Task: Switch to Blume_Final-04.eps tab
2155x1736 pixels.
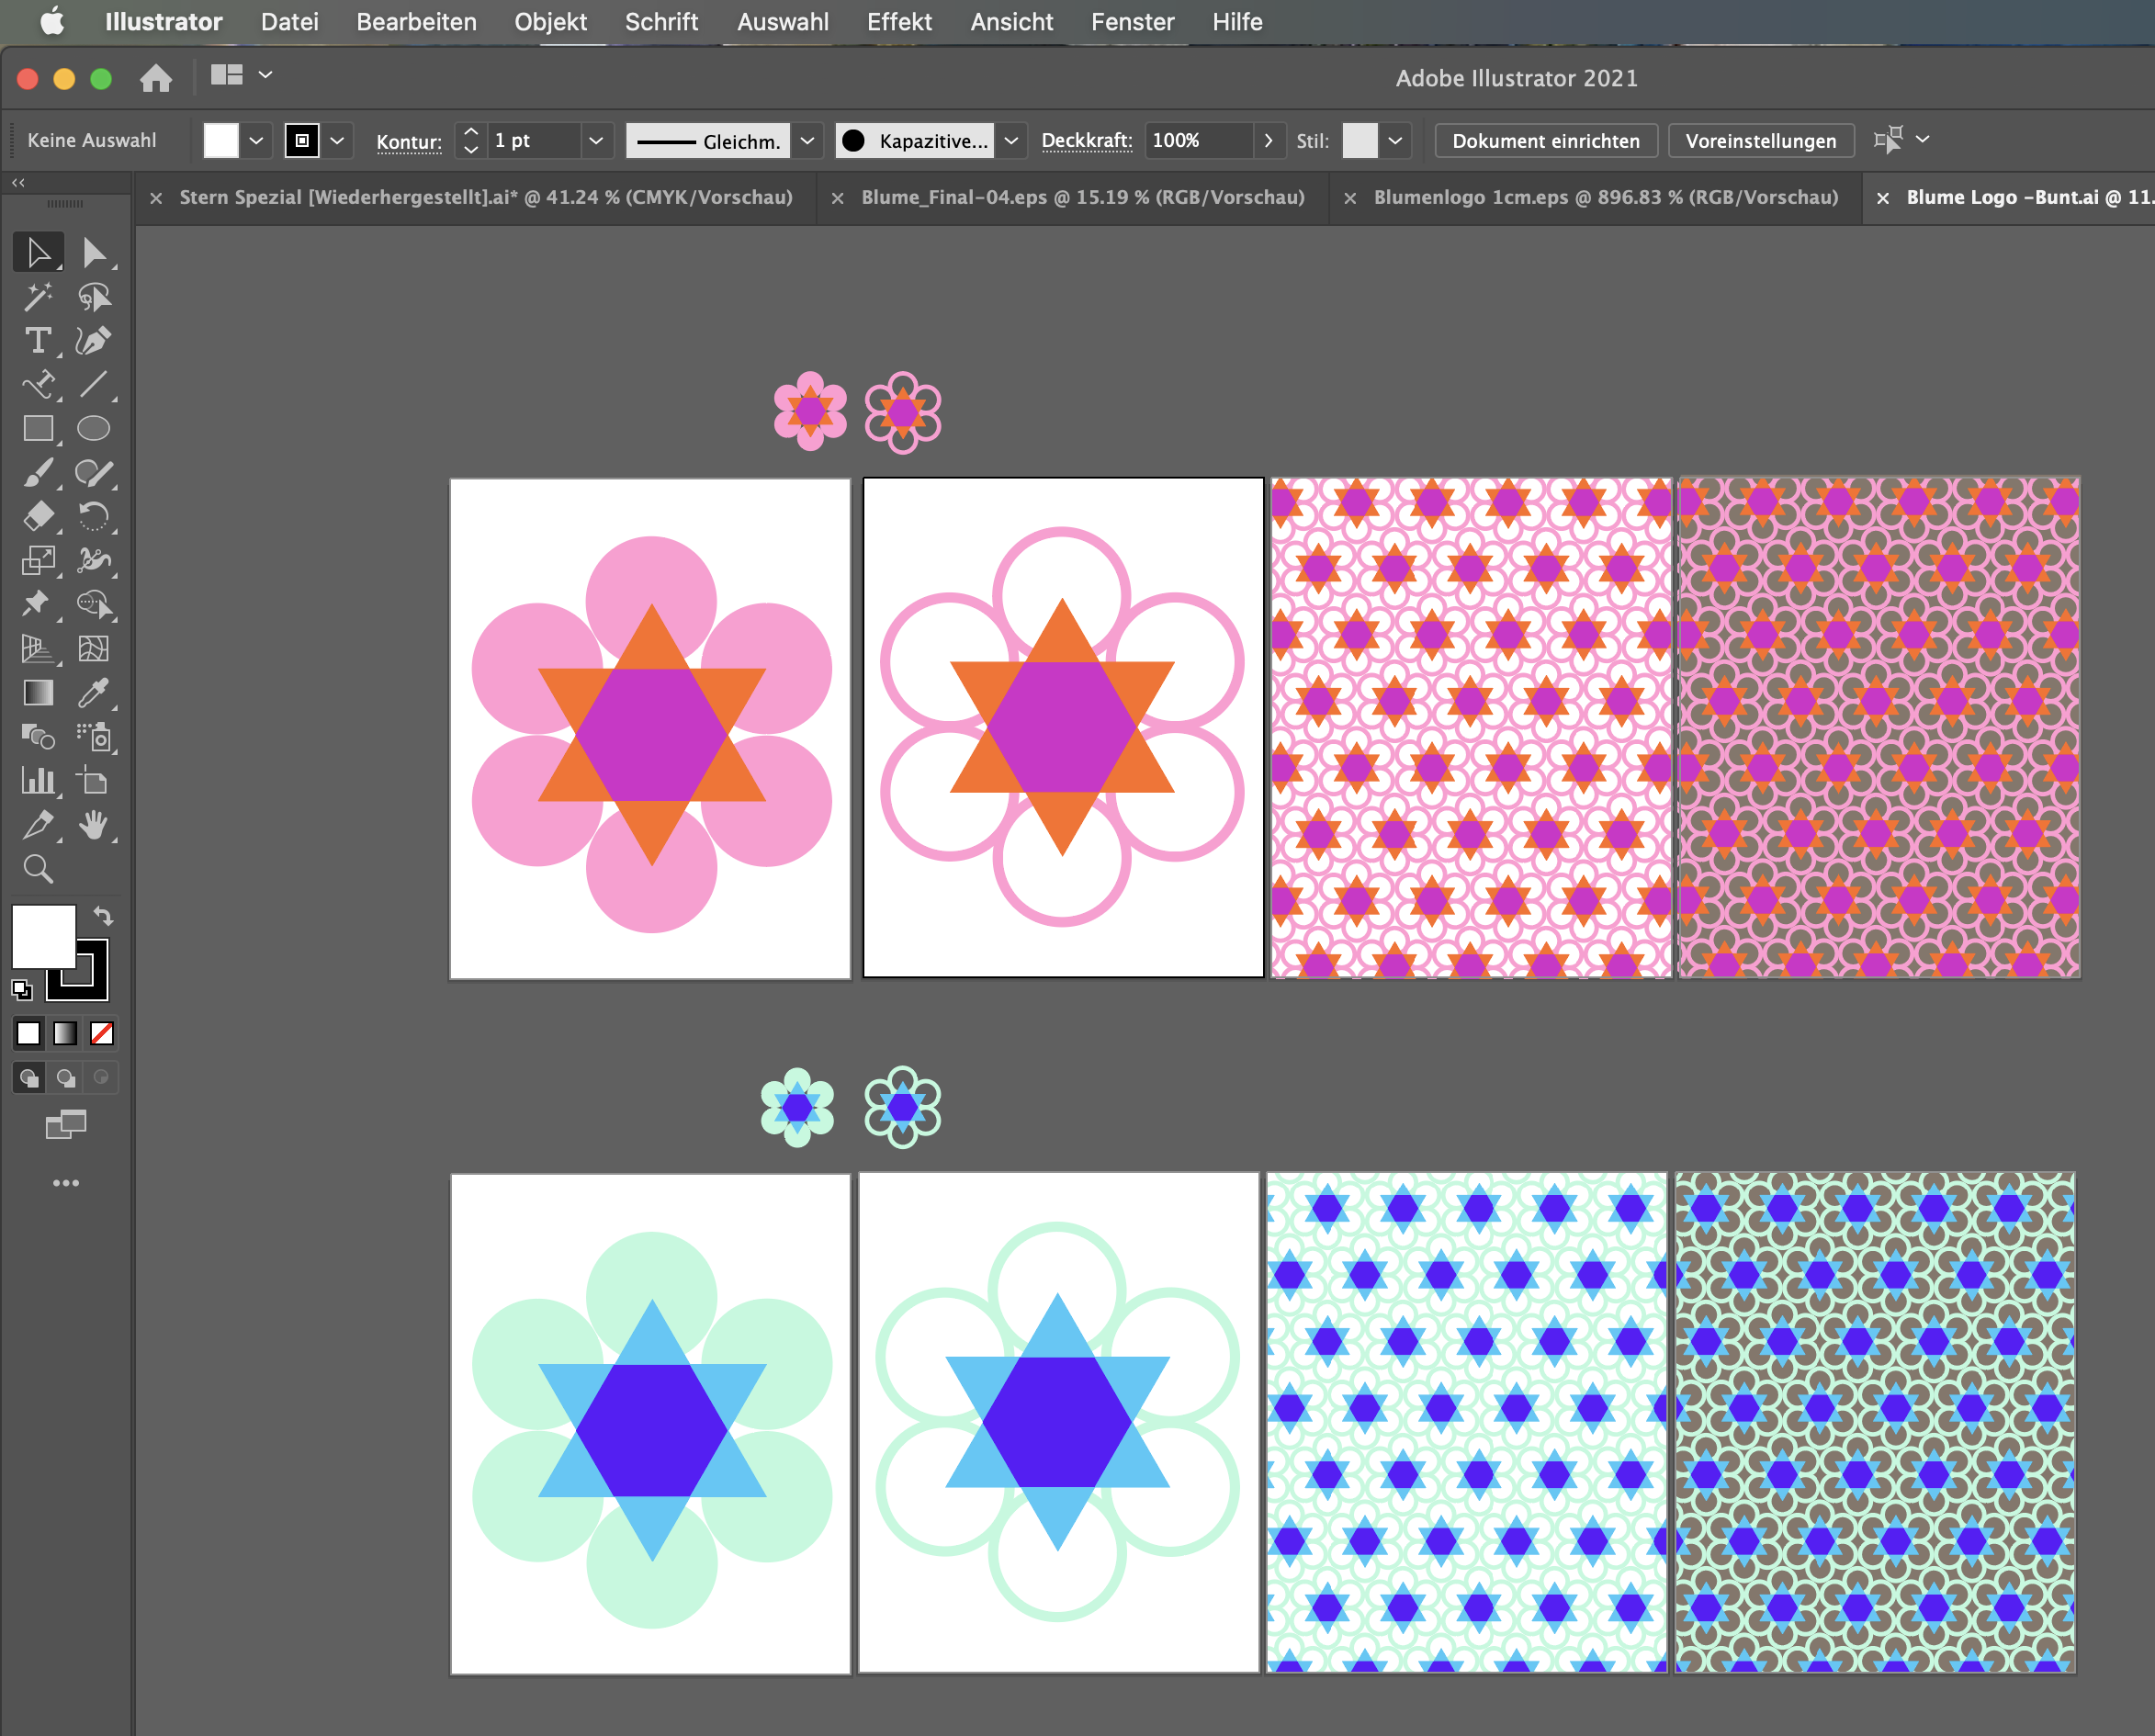Action: pos(1082,198)
